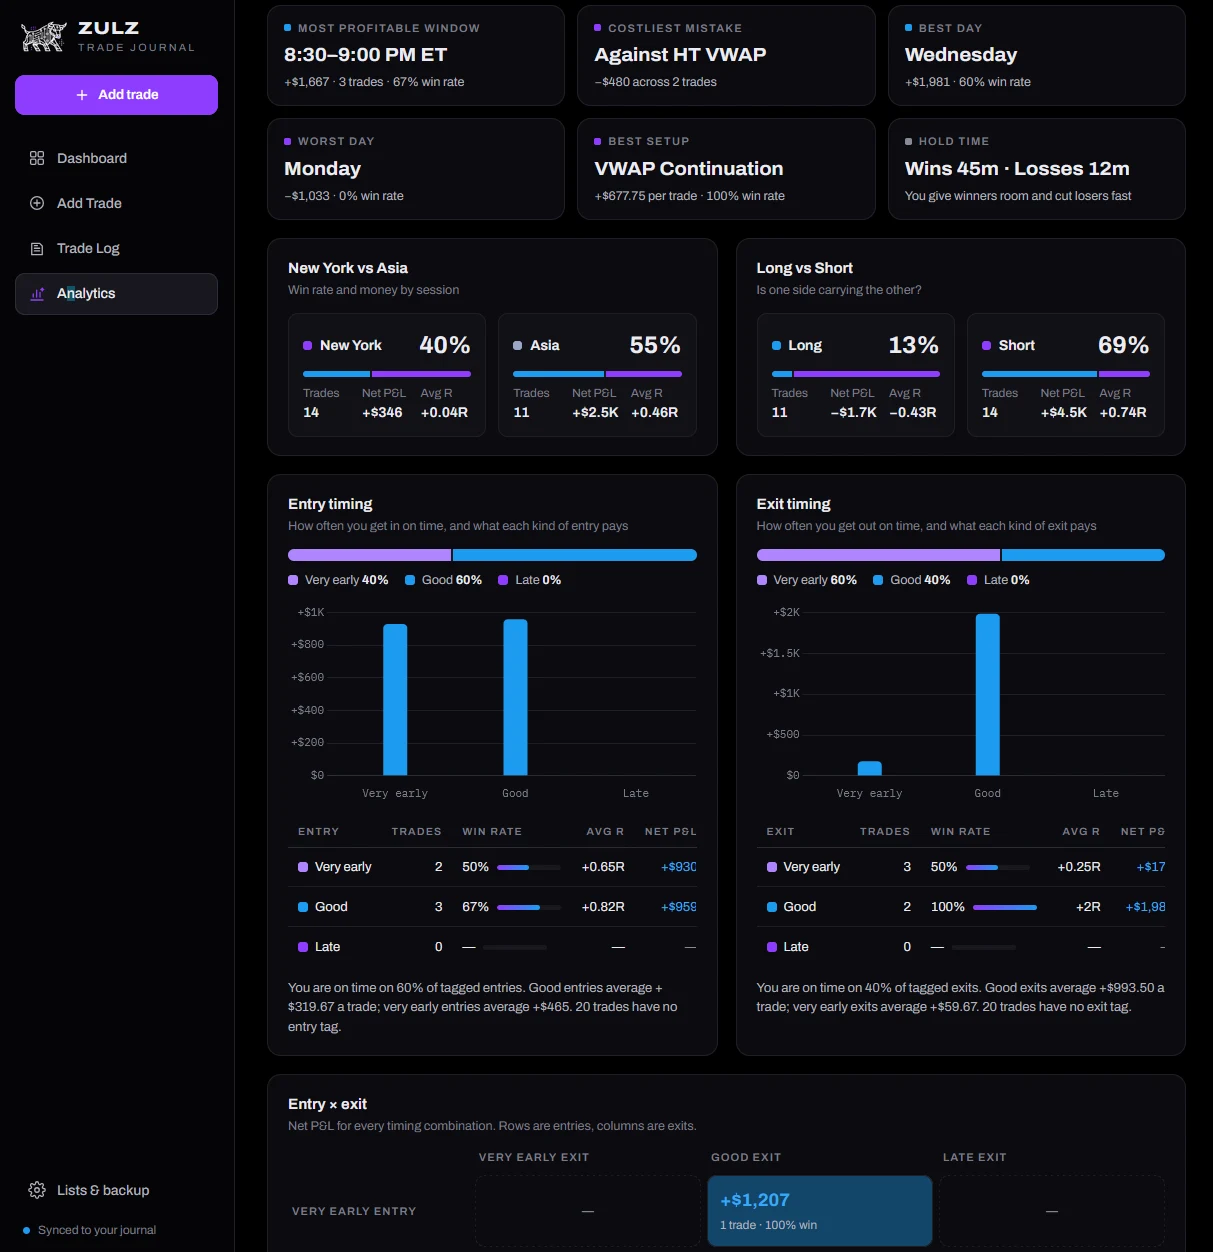Click the ZULZ bull logo icon
This screenshot has width=1213, height=1252.
tap(44, 37)
